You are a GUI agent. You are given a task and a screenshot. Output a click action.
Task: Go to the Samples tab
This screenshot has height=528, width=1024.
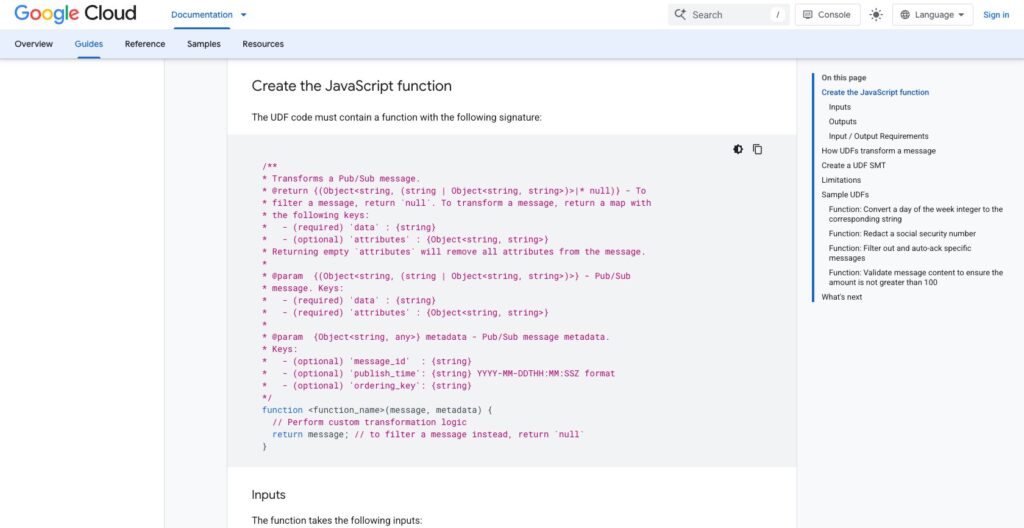click(x=204, y=44)
